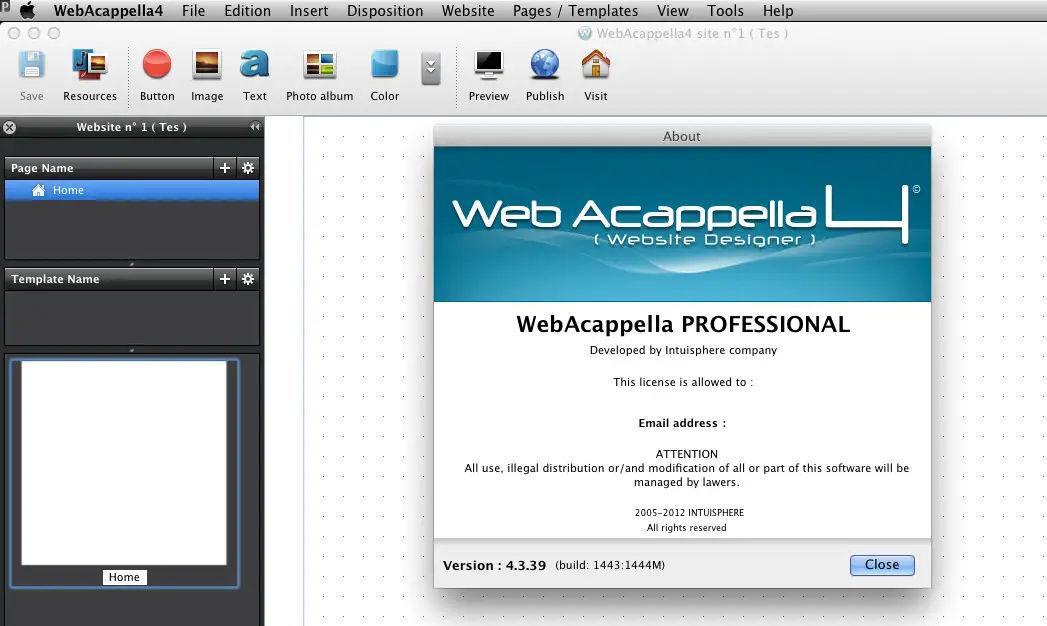This screenshot has width=1047, height=626.
Task: Collapse the side panel with double arrows
Action: (254, 126)
